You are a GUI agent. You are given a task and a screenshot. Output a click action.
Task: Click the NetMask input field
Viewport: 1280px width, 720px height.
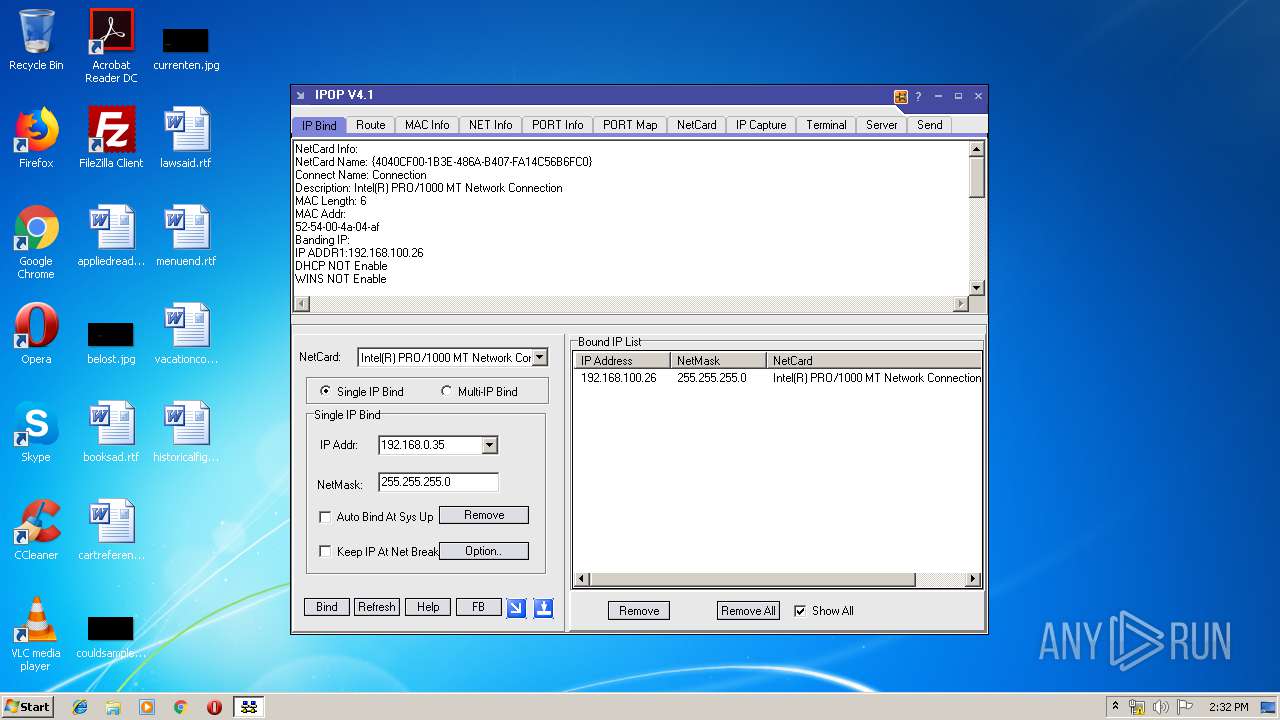[x=438, y=482]
